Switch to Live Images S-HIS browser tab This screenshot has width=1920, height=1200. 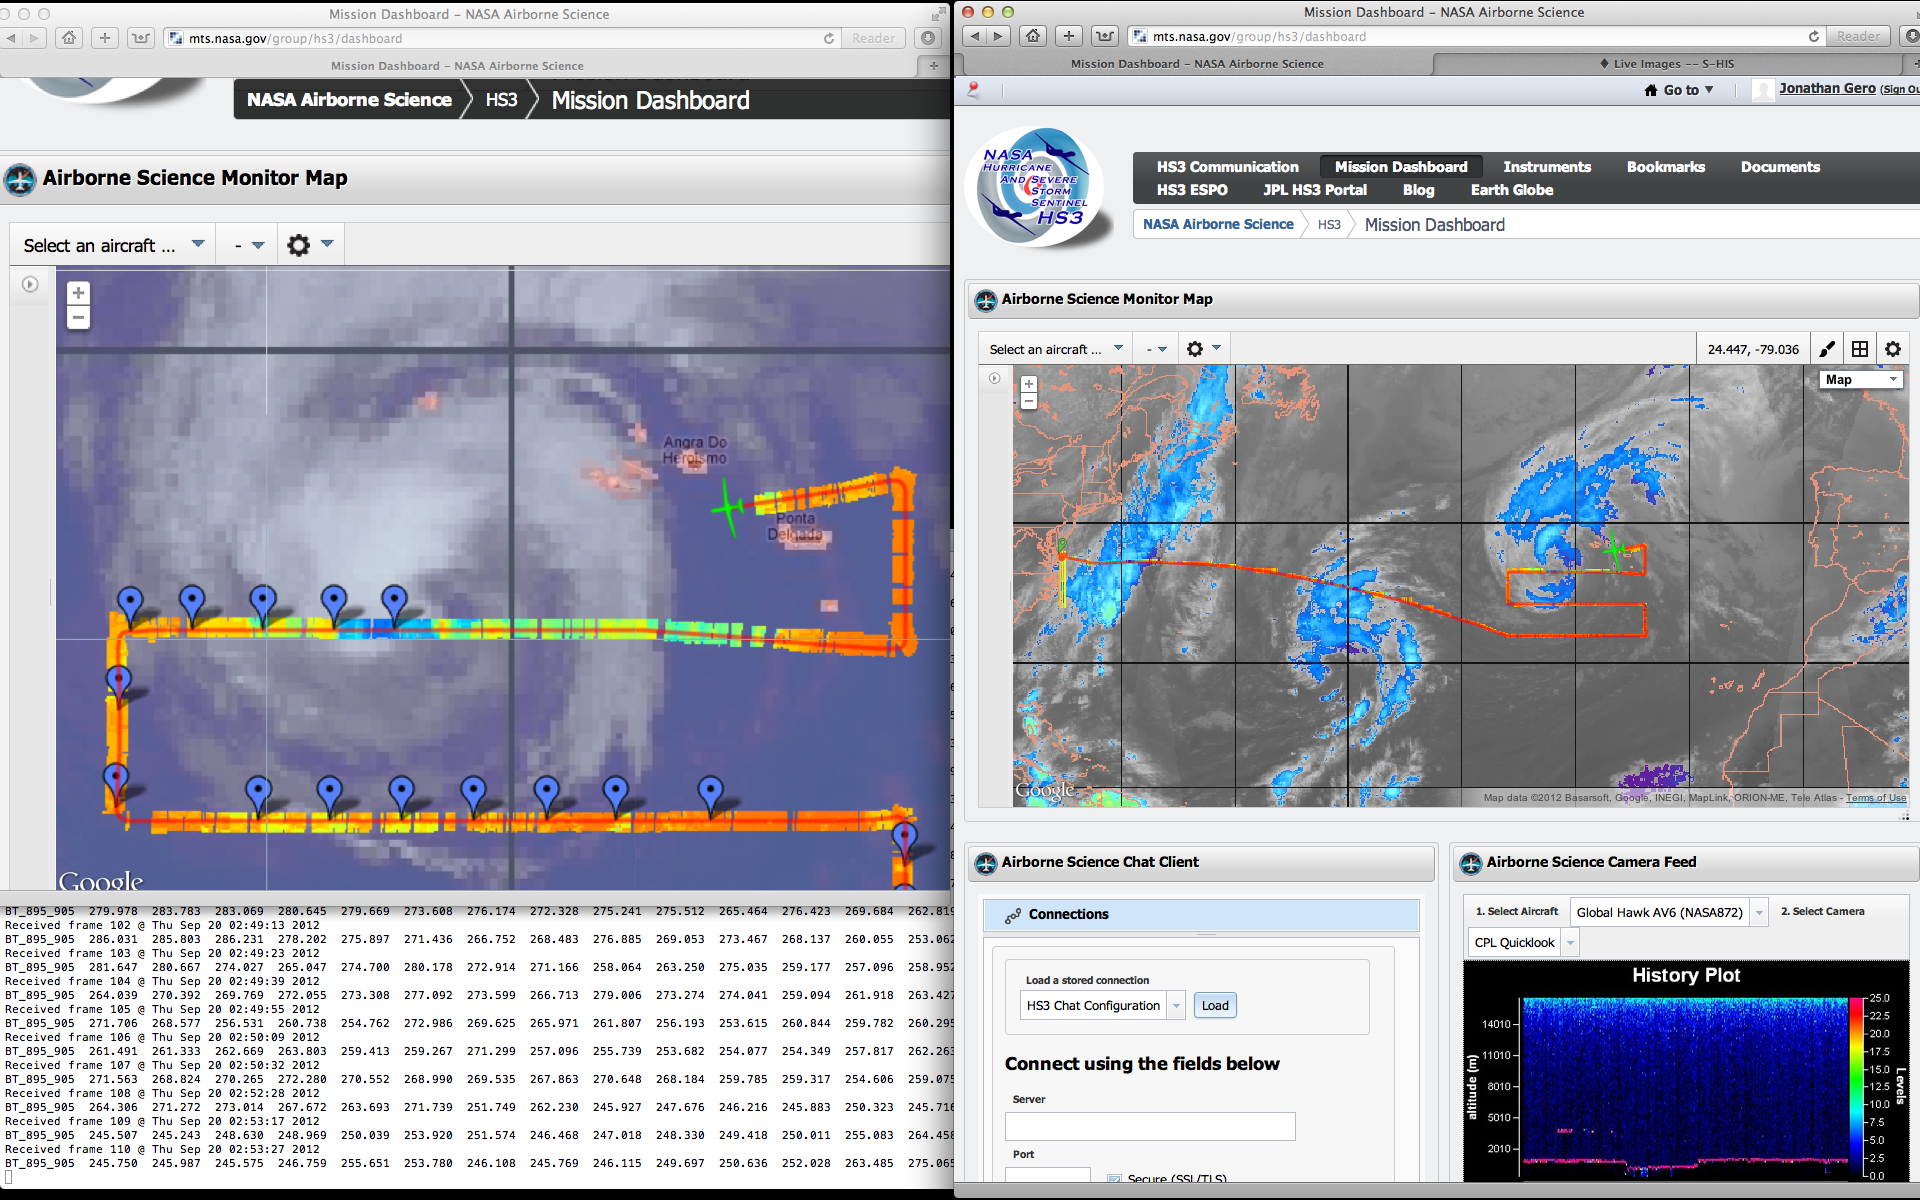(1673, 64)
